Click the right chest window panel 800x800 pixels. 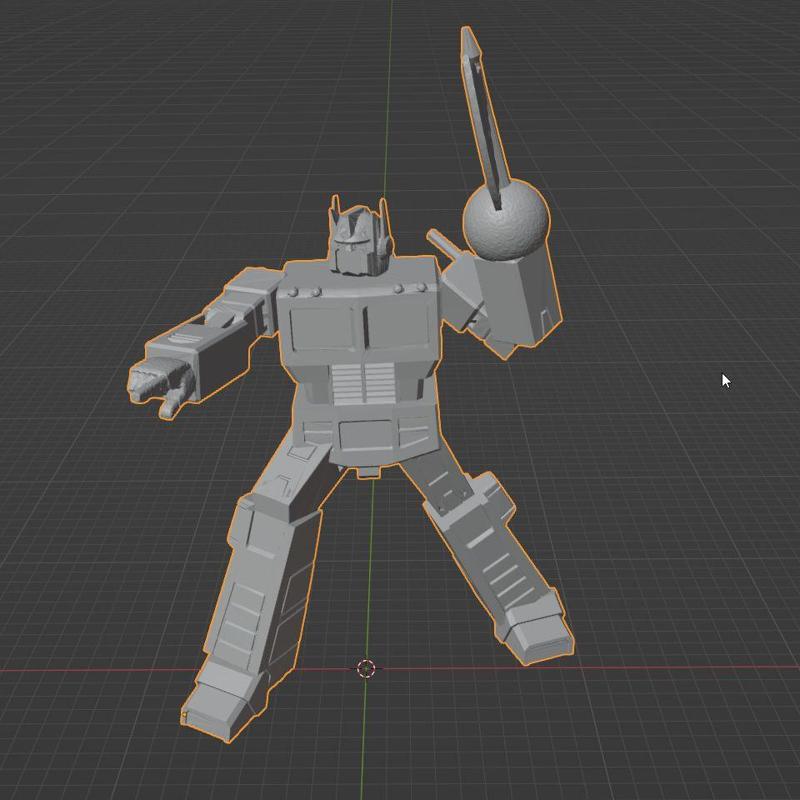click(401, 321)
